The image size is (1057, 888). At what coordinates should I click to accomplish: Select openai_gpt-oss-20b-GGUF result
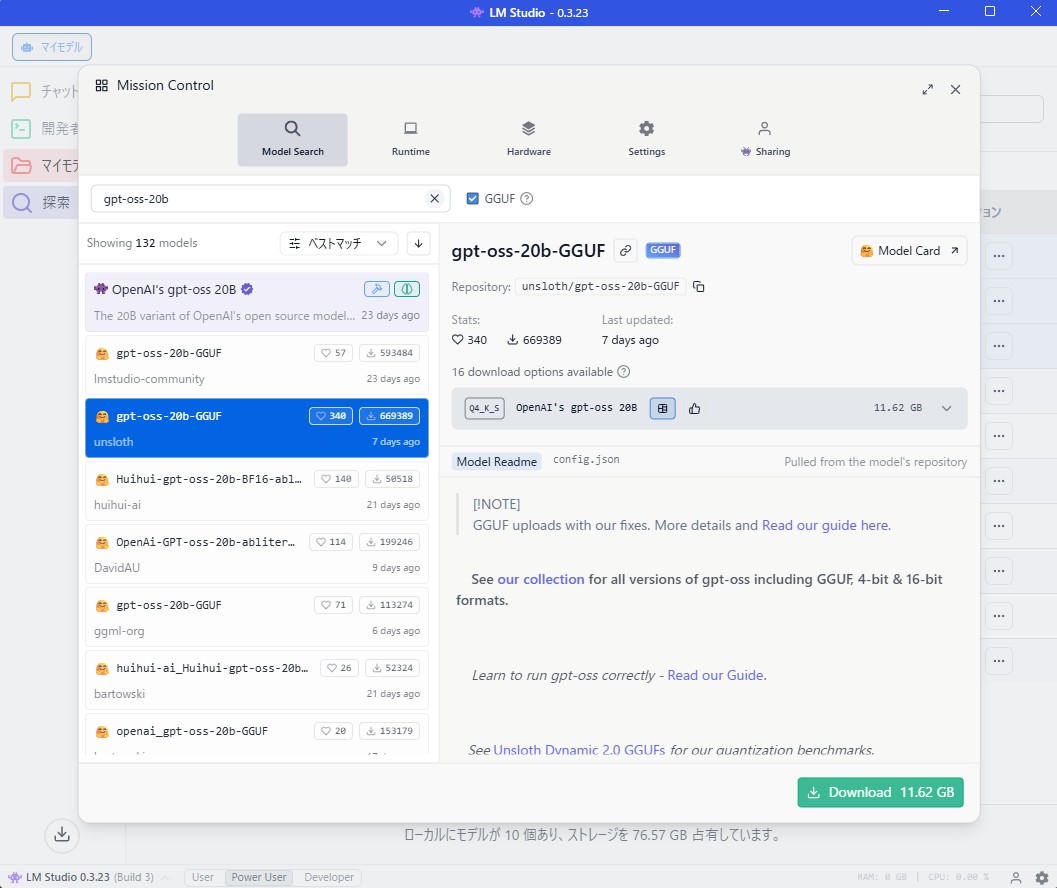tap(257, 735)
